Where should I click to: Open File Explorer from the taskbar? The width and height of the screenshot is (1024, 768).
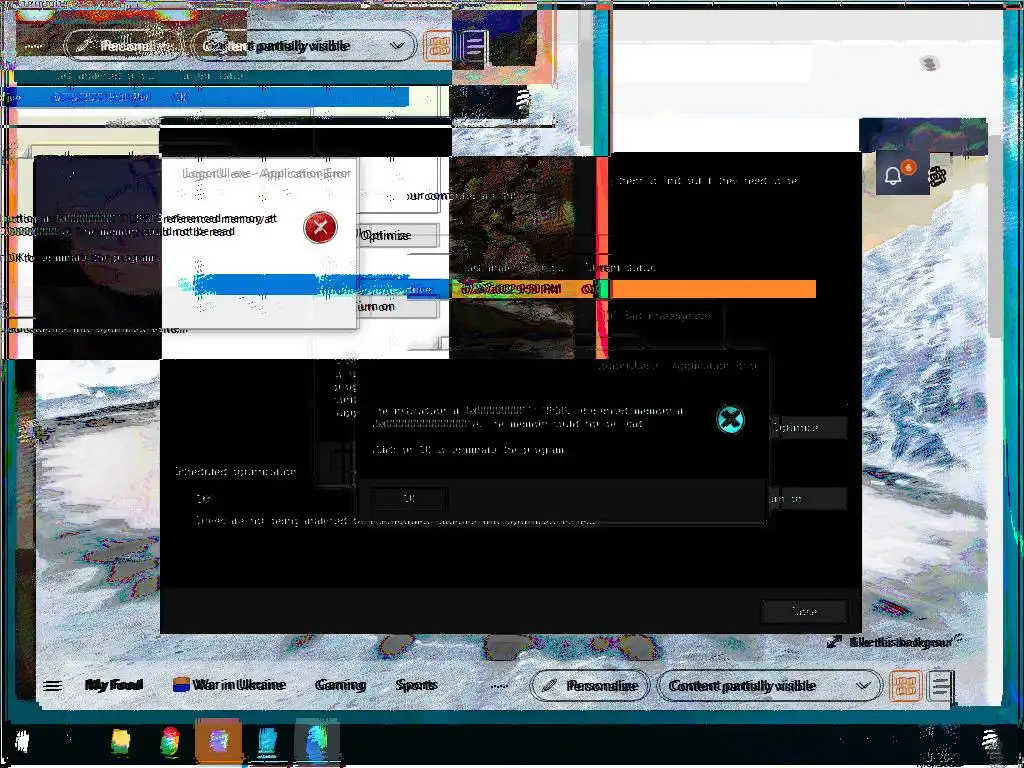click(121, 743)
